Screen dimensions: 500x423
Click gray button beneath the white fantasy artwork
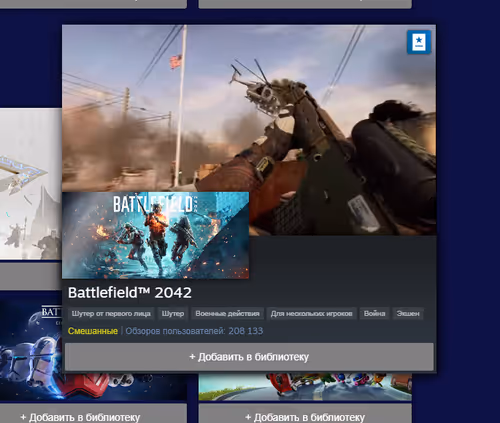click(31, 276)
